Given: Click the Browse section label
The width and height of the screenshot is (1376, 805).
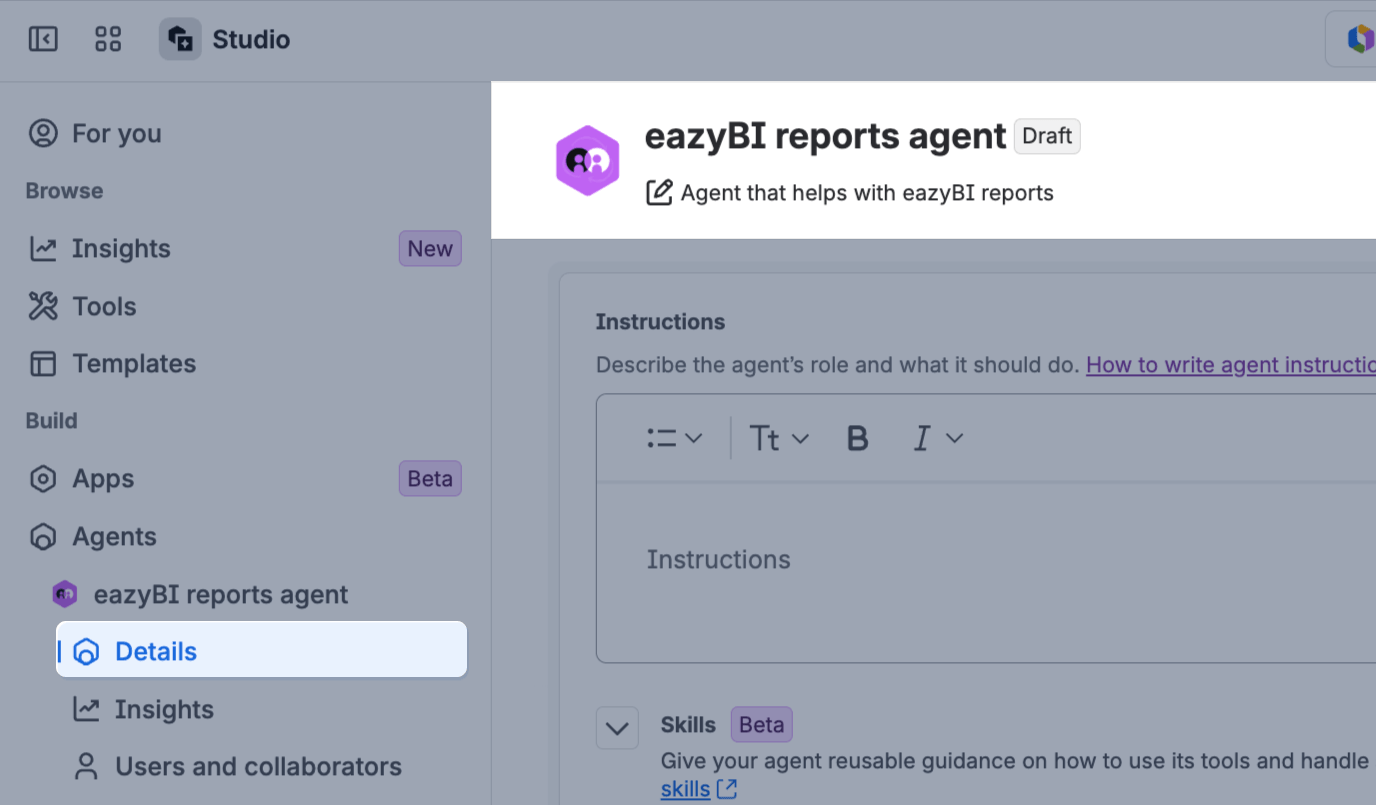Looking at the screenshot, I should [64, 191].
